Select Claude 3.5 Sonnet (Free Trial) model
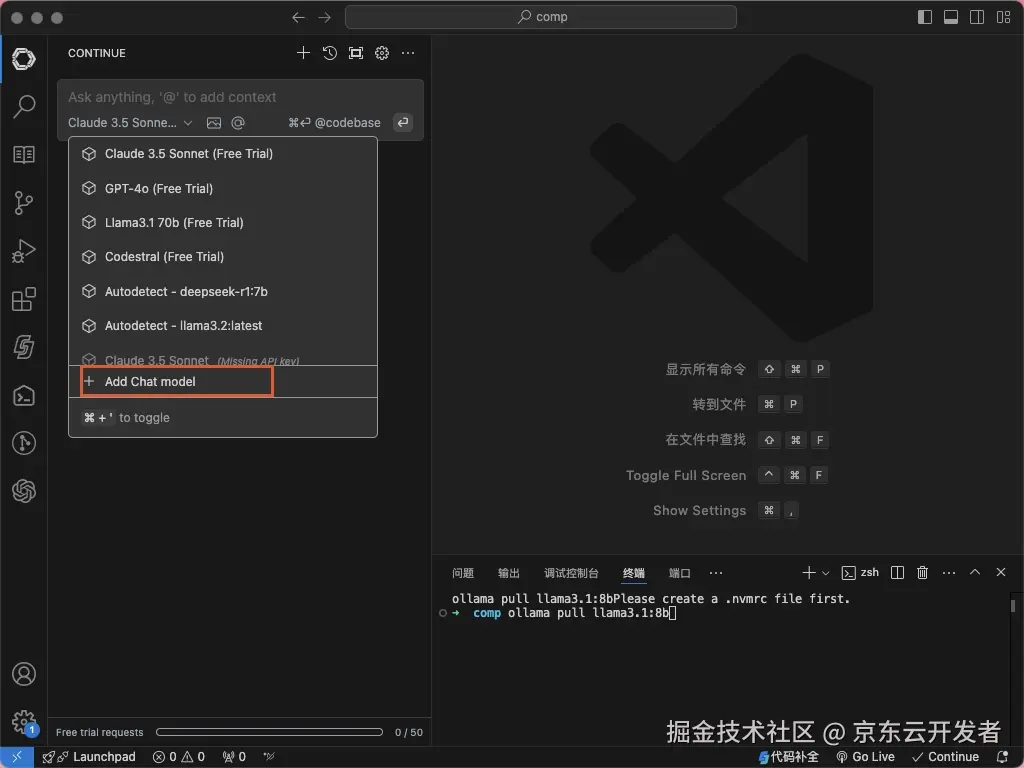Viewport: 1024px width, 768px height. point(223,154)
